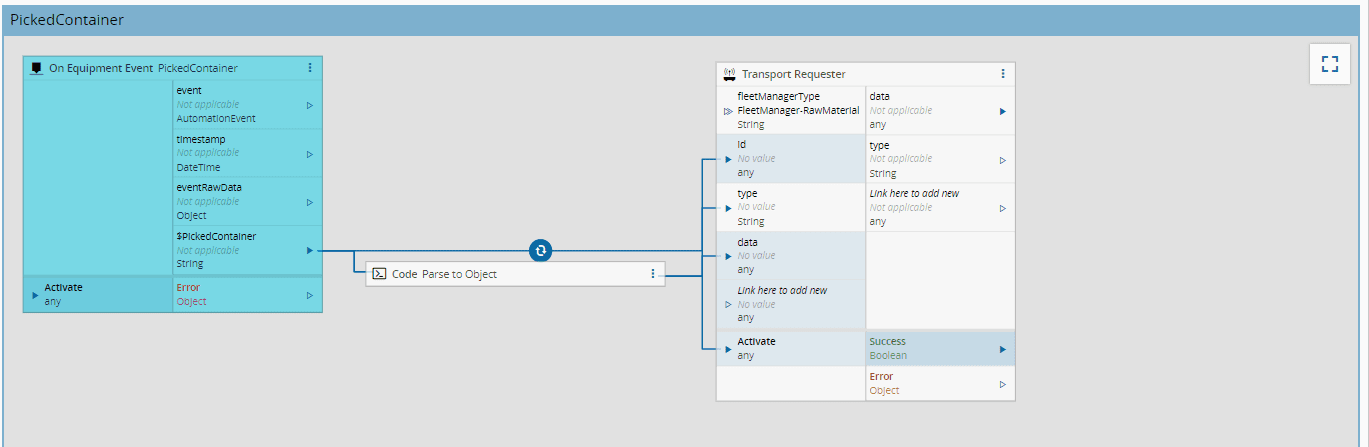Click the fleetManagerType input port arrow
This screenshot has width=1369, height=447.
point(728,111)
